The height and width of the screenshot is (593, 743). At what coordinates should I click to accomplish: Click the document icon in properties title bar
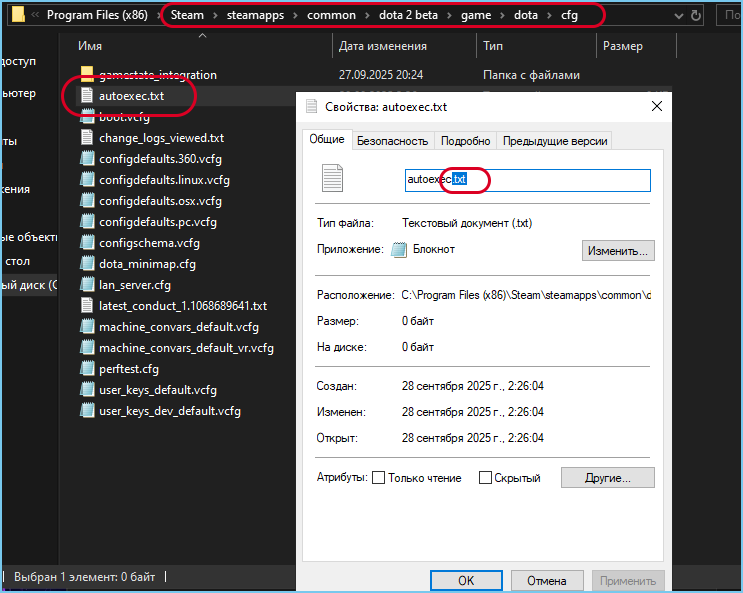click(x=311, y=106)
